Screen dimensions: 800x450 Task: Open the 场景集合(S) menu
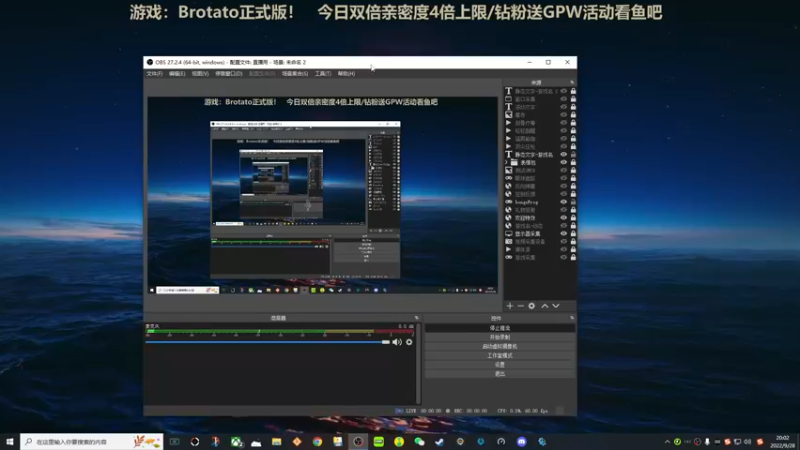click(x=295, y=73)
